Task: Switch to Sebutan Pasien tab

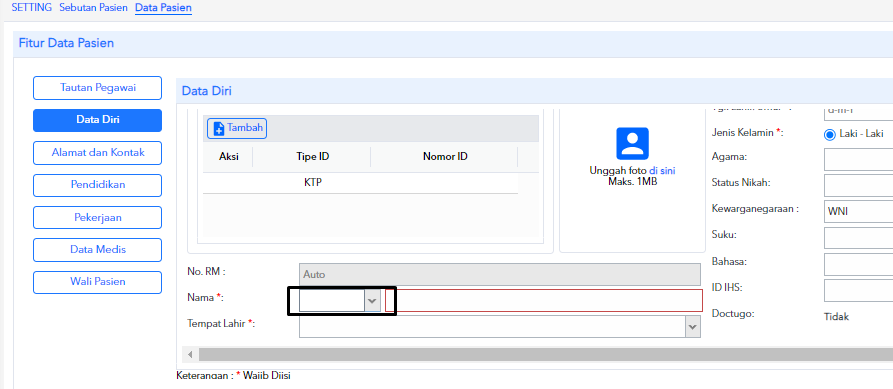Action: [93, 8]
